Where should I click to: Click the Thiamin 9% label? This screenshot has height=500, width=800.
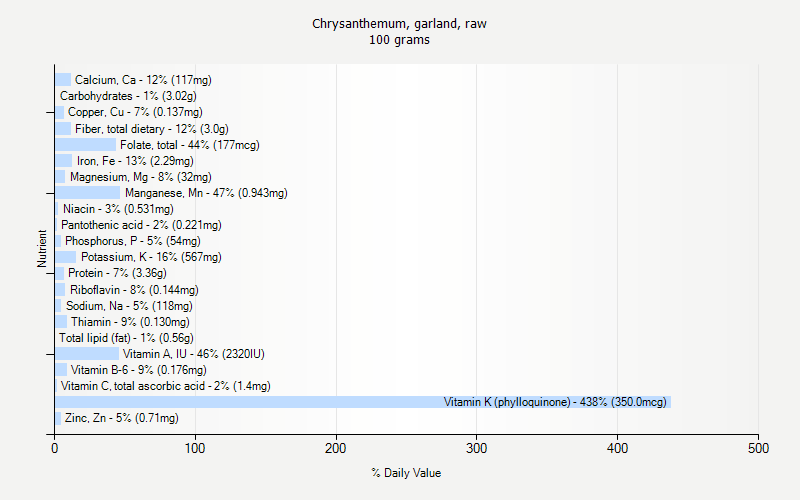tap(130, 322)
